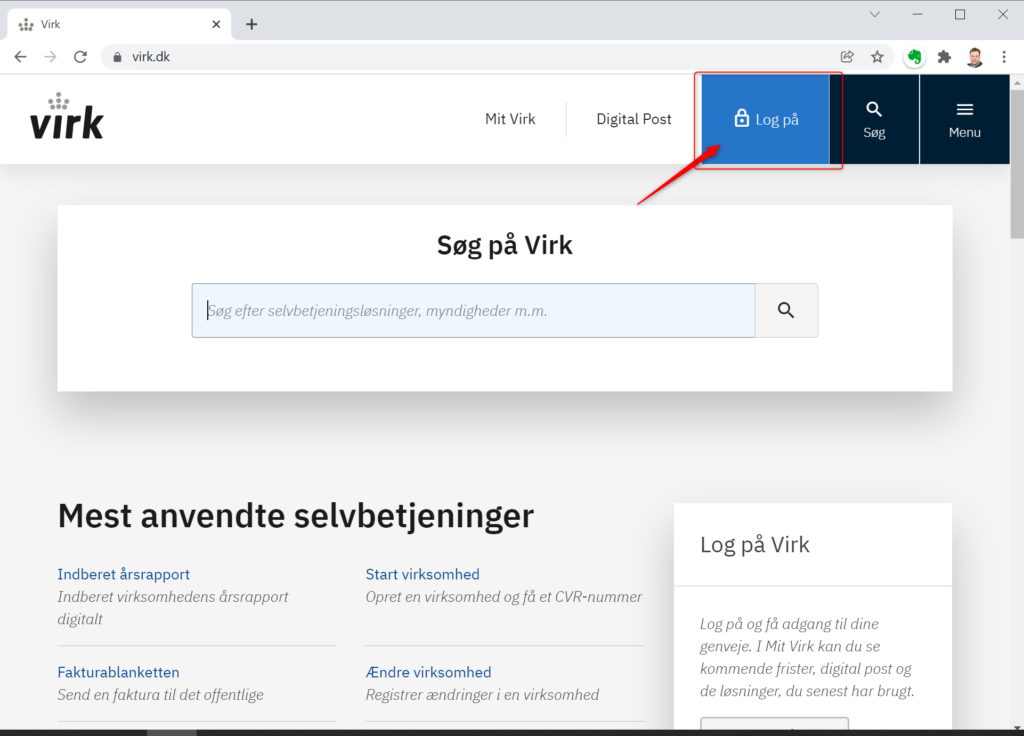Click the browser forward arrow

click(50, 57)
